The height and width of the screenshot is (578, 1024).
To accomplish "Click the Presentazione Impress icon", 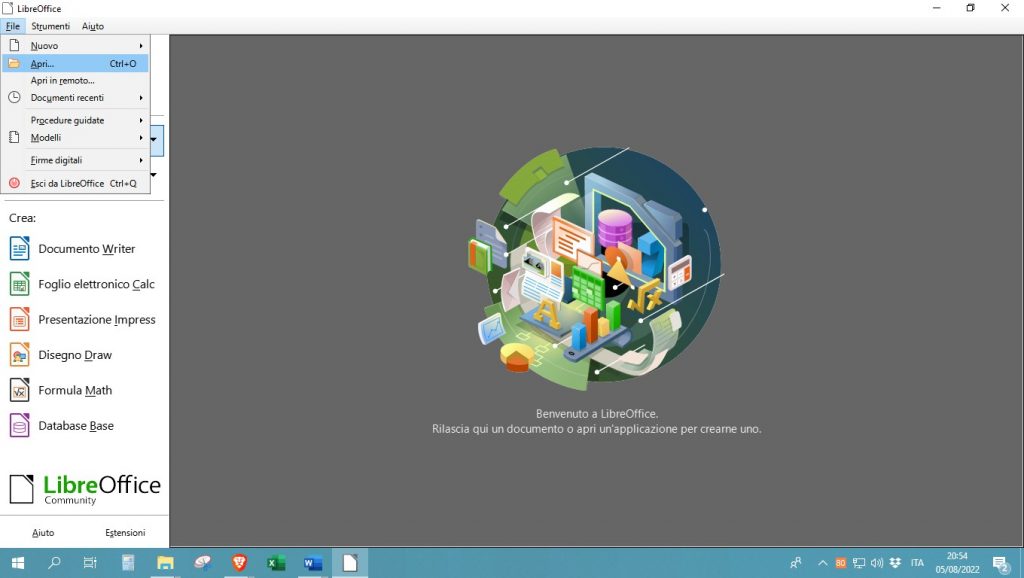I will click(x=19, y=320).
